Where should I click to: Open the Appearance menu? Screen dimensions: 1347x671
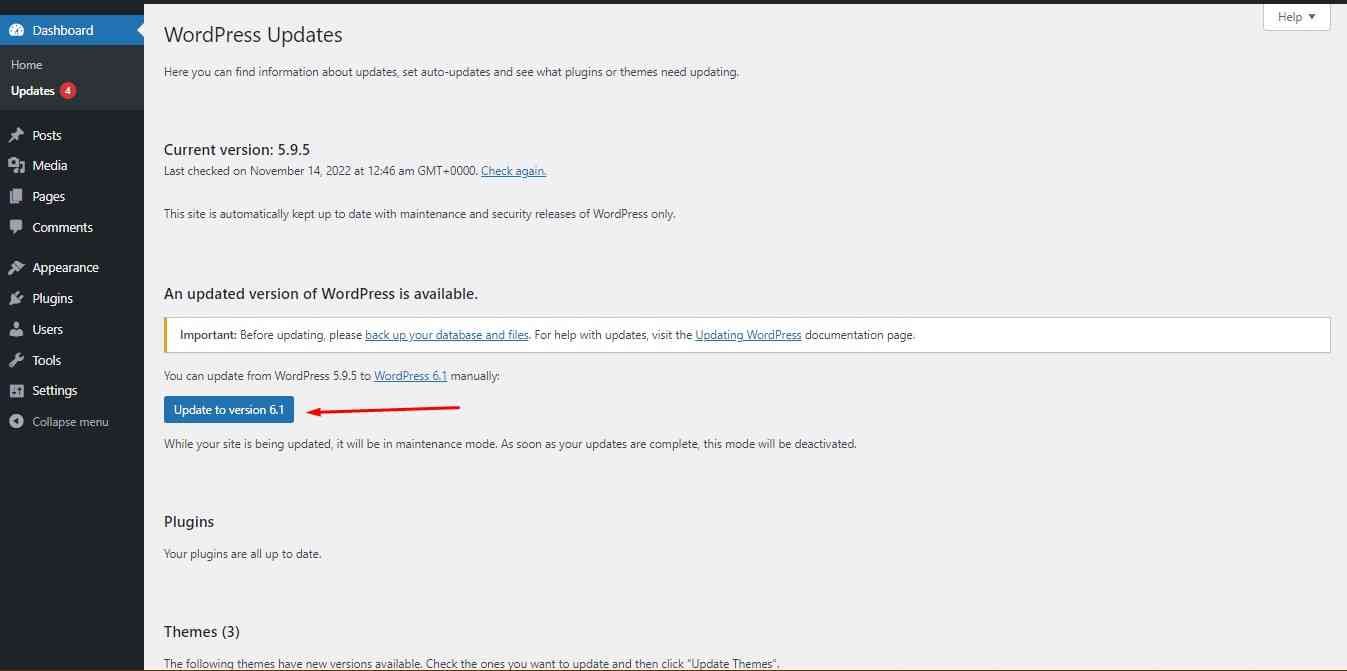pos(72,267)
